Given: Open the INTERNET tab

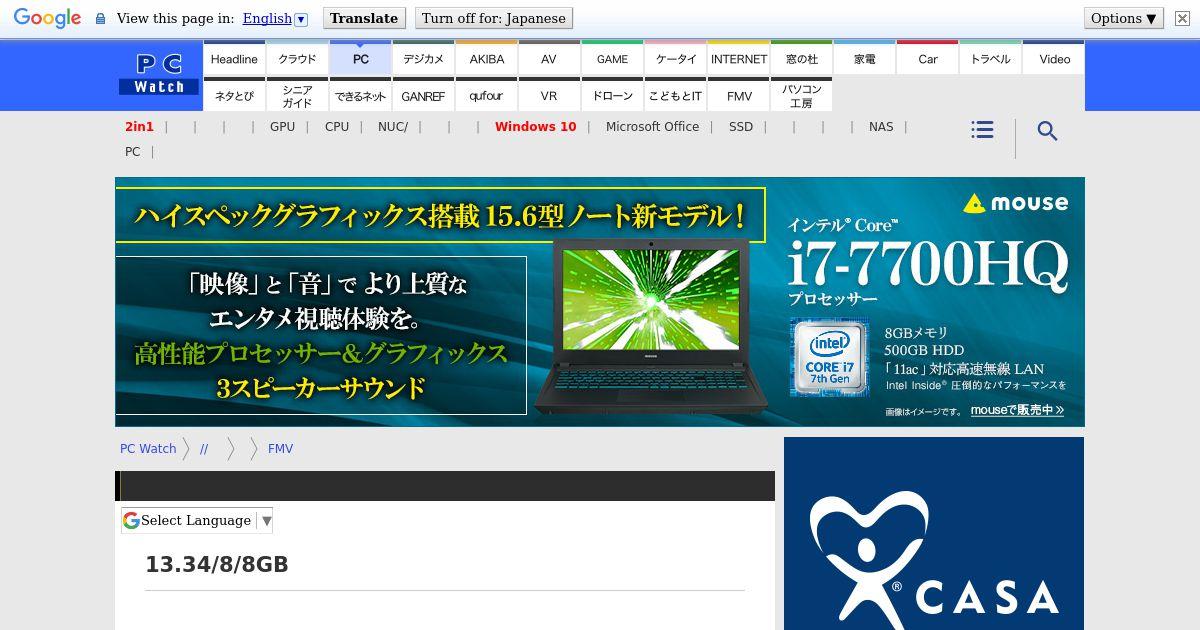Looking at the screenshot, I should [739, 58].
